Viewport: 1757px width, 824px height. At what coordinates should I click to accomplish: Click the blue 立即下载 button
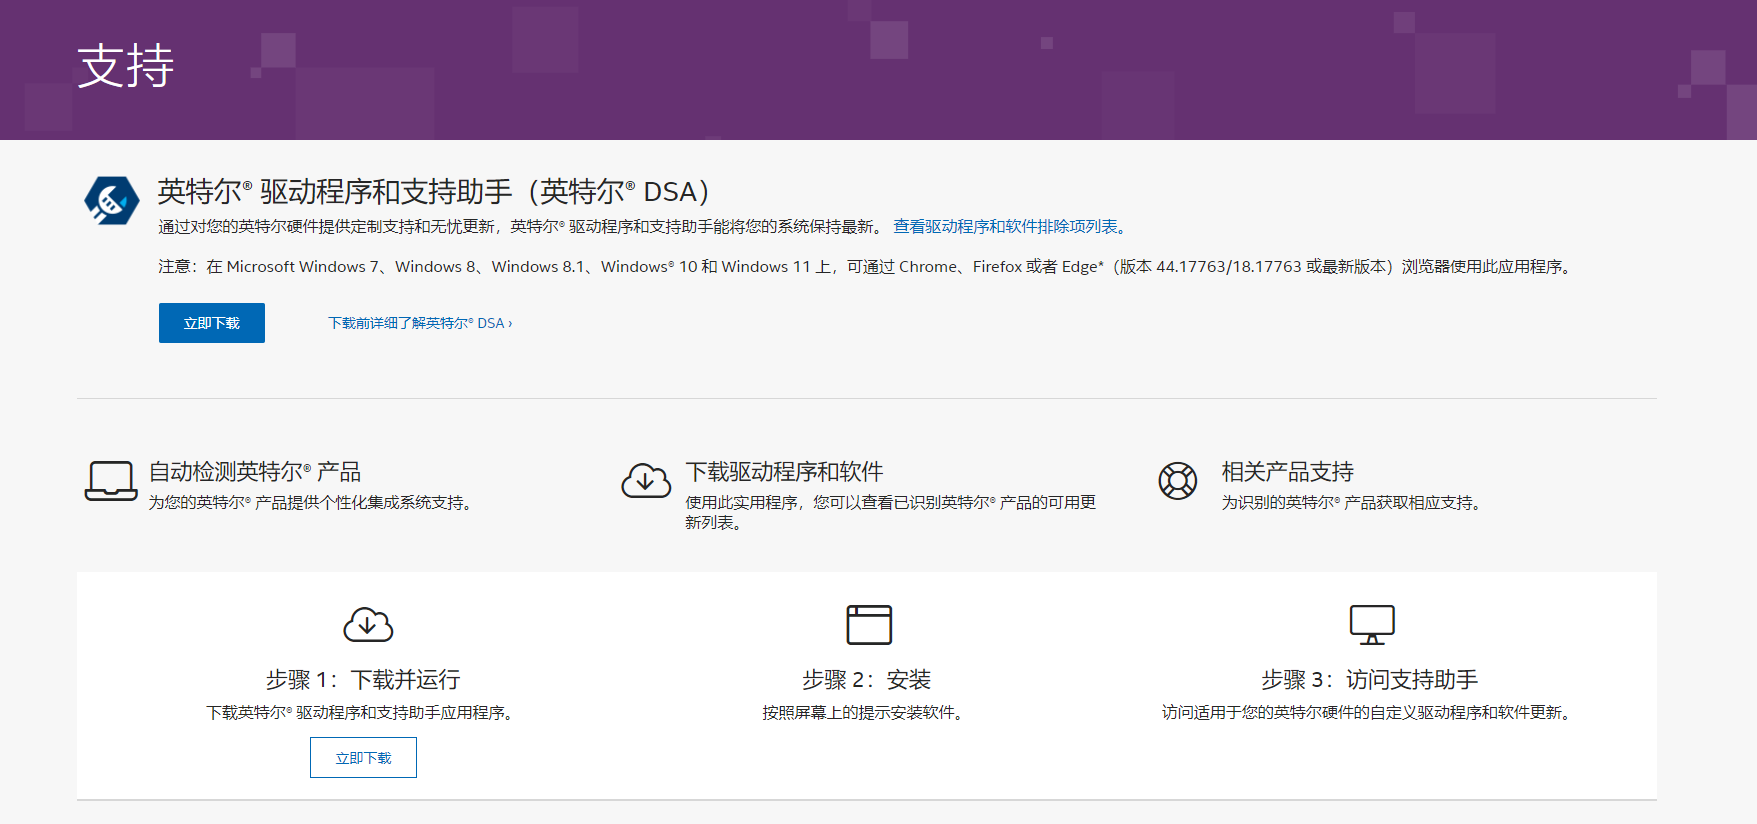[212, 323]
